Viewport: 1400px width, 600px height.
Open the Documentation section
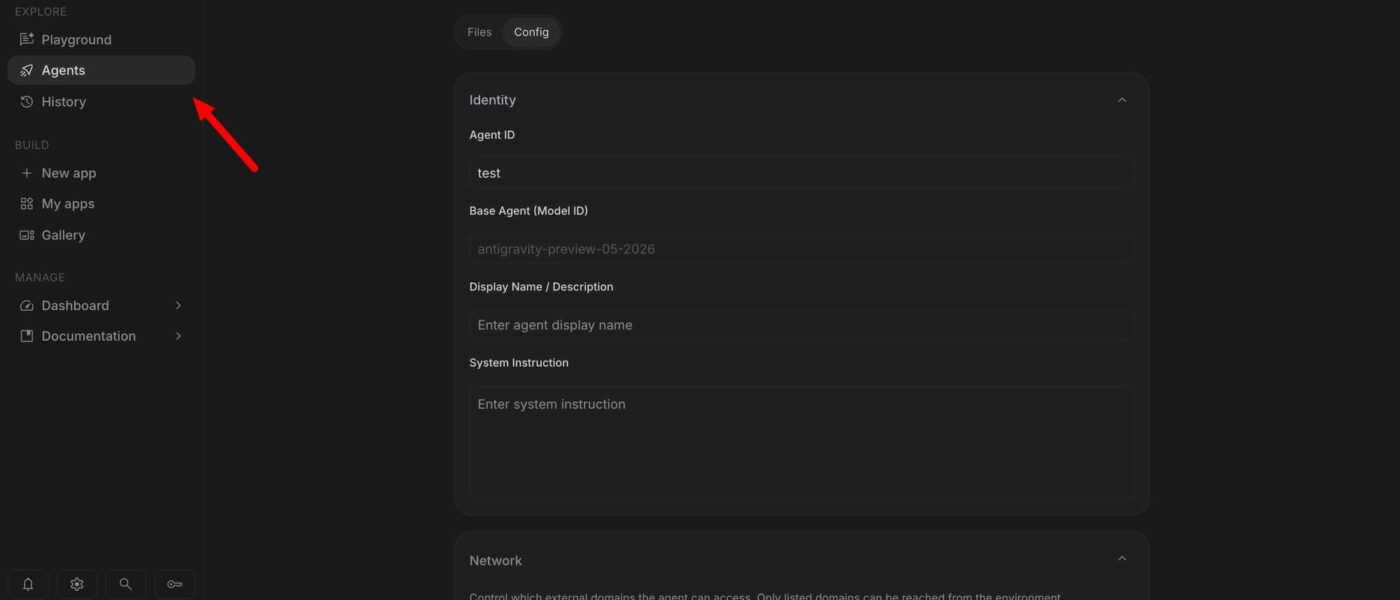tap(101, 336)
